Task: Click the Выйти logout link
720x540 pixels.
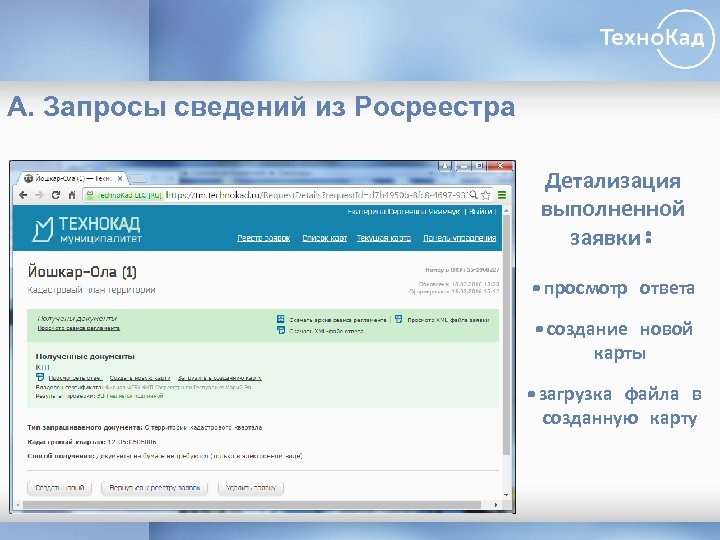Action: click(x=481, y=212)
